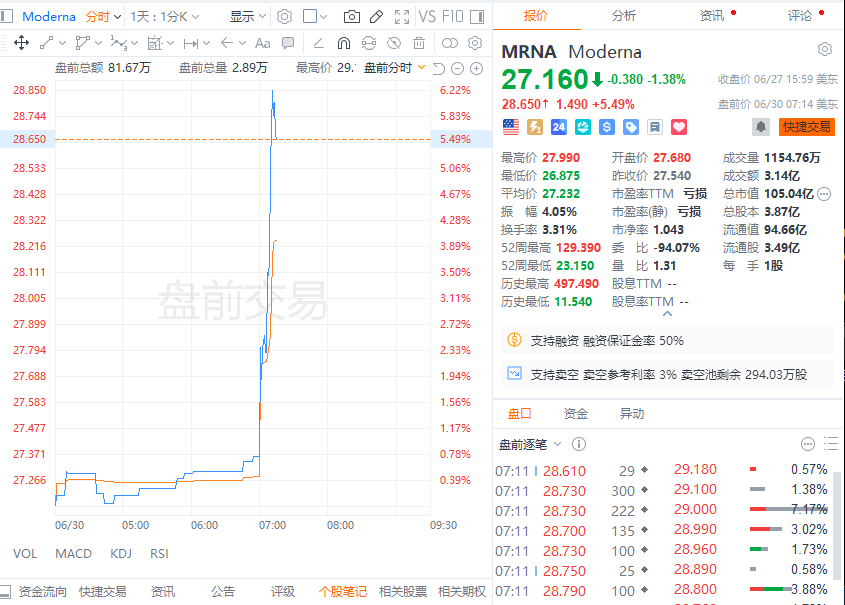Open the 分时 chart type dropdown
The image size is (845, 605).
coord(103,17)
